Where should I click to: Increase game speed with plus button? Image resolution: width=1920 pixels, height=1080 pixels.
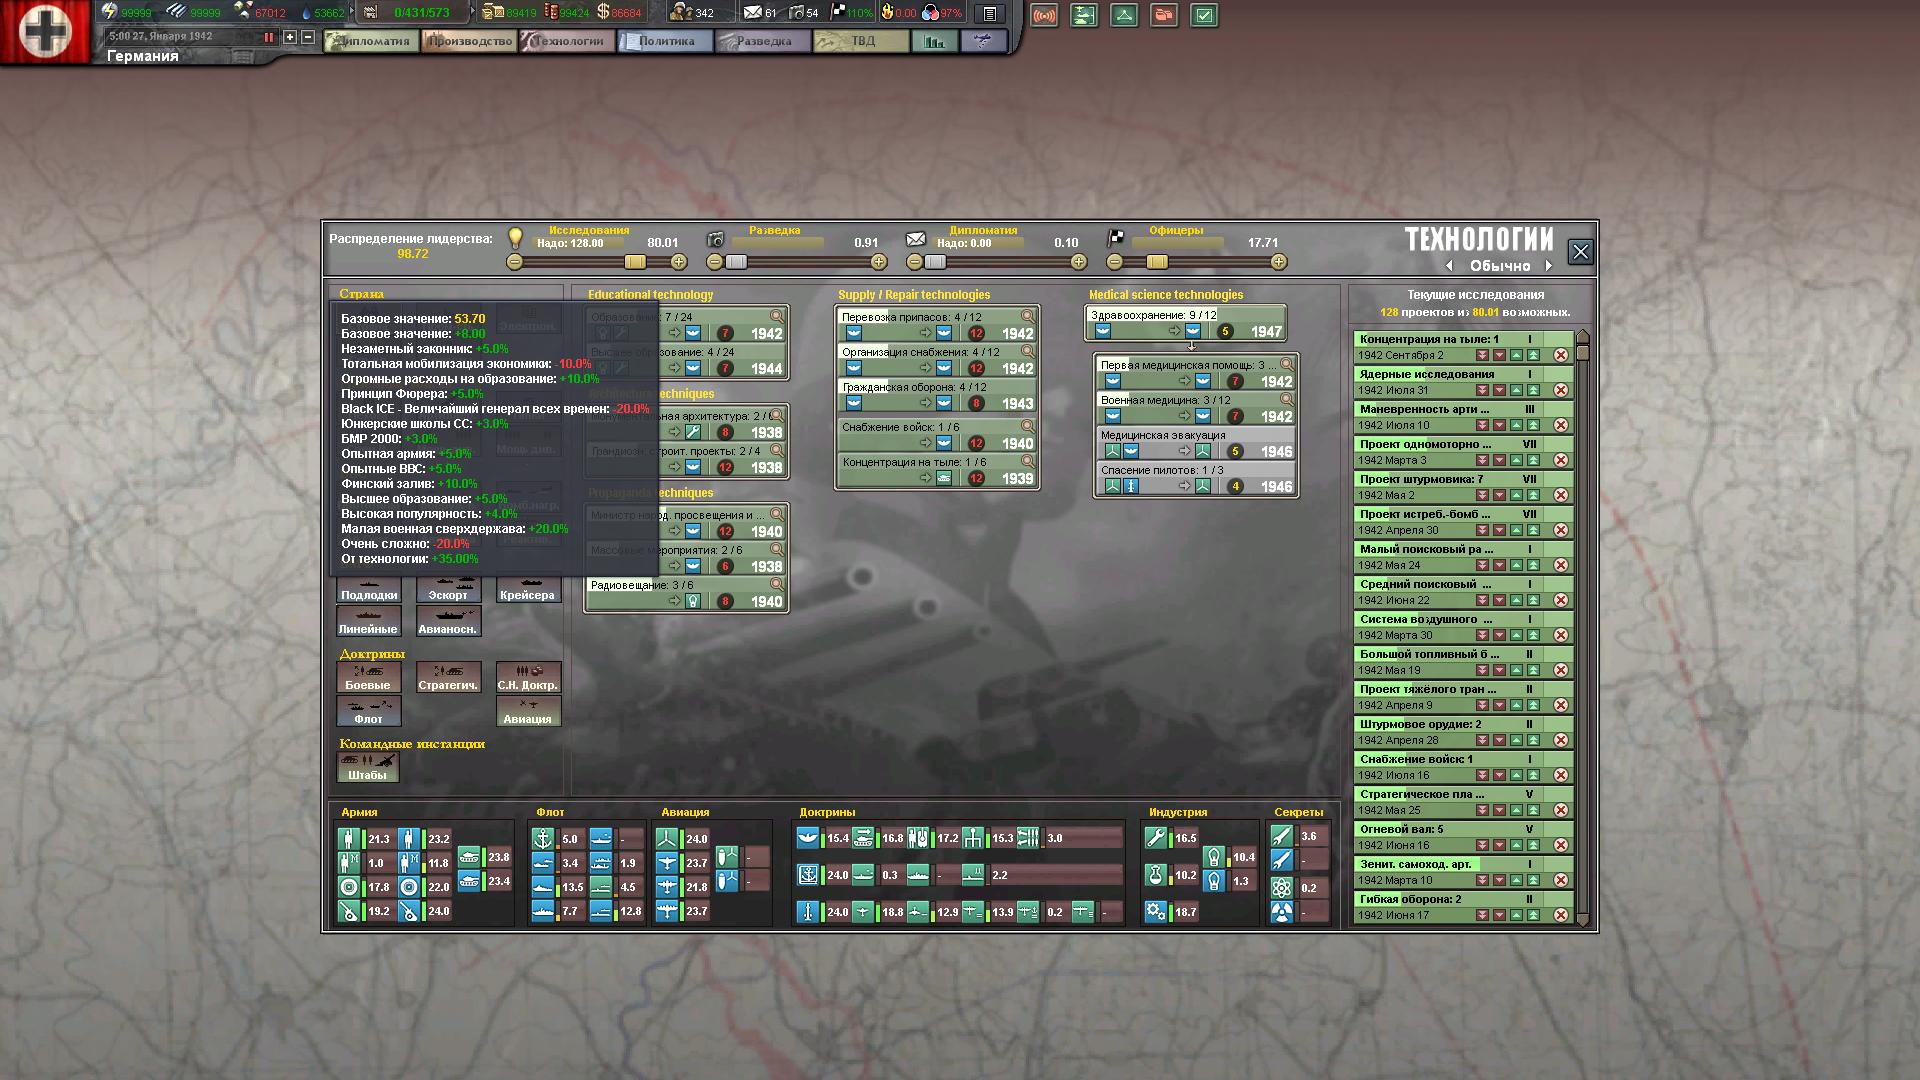pyautogui.click(x=290, y=37)
